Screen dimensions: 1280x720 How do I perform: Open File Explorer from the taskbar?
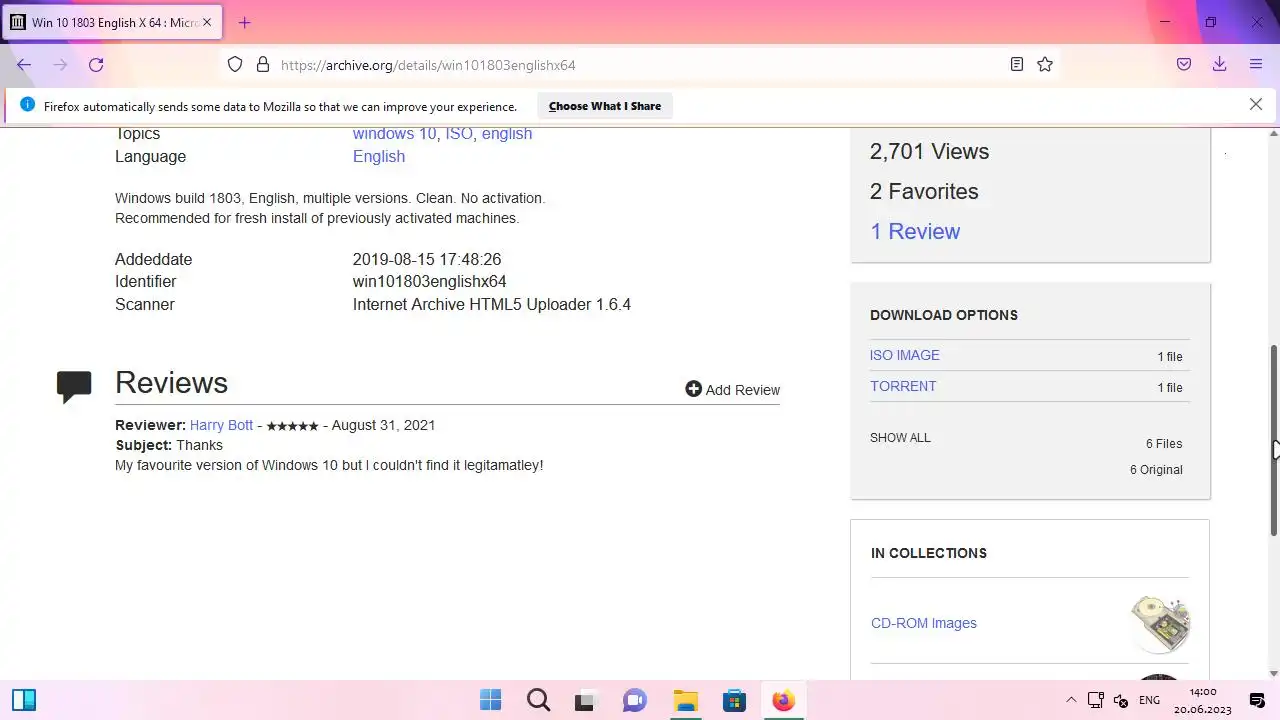coord(685,700)
